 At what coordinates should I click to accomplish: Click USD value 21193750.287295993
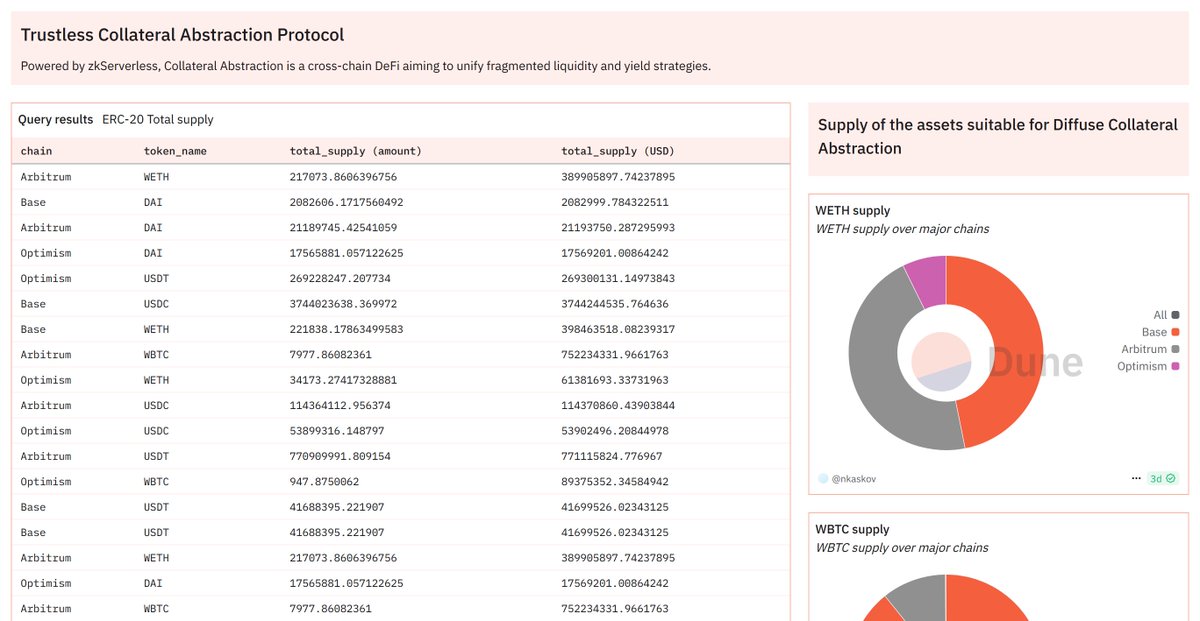pos(618,228)
